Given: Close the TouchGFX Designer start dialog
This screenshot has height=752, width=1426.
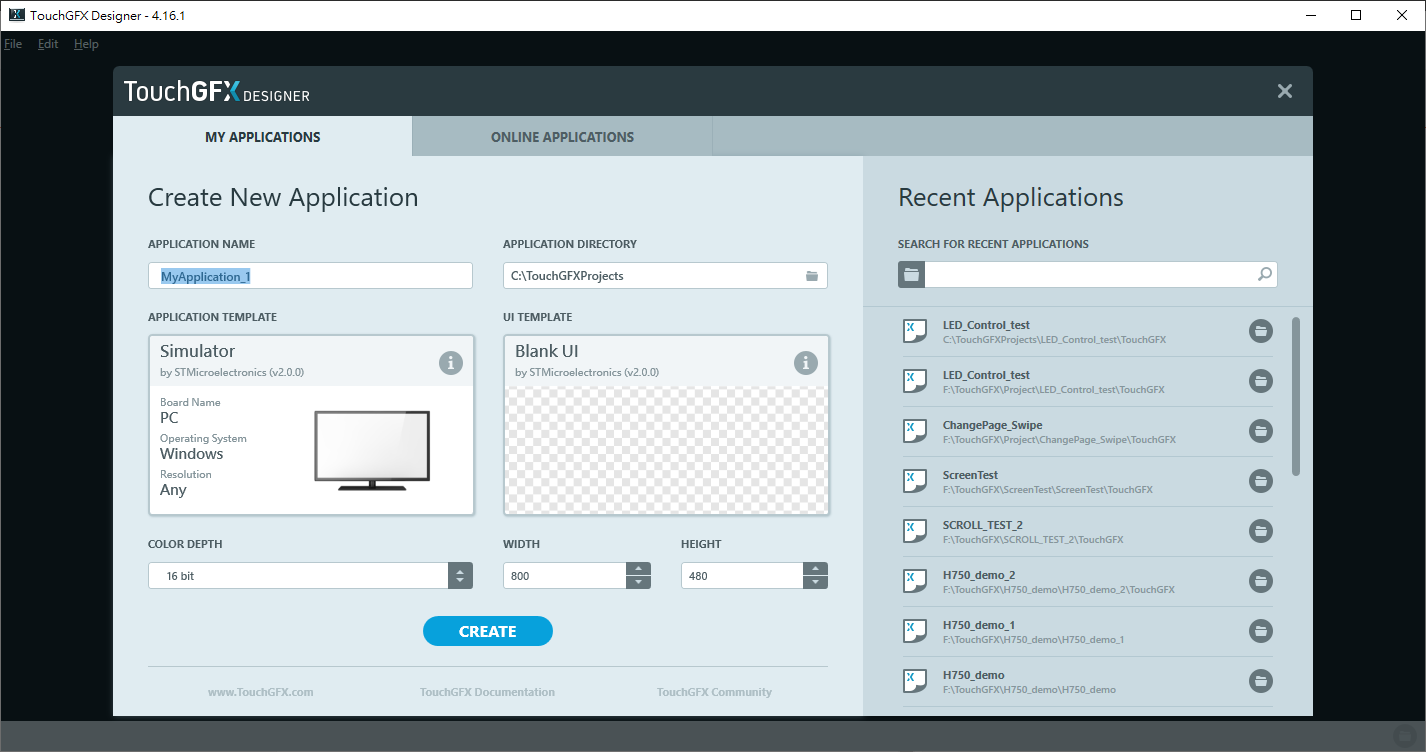Looking at the screenshot, I should (x=1285, y=91).
